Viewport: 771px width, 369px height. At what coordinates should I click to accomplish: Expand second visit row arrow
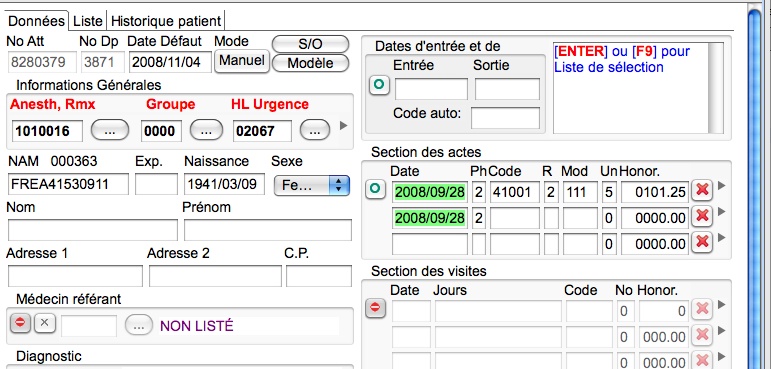tap(721, 330)
